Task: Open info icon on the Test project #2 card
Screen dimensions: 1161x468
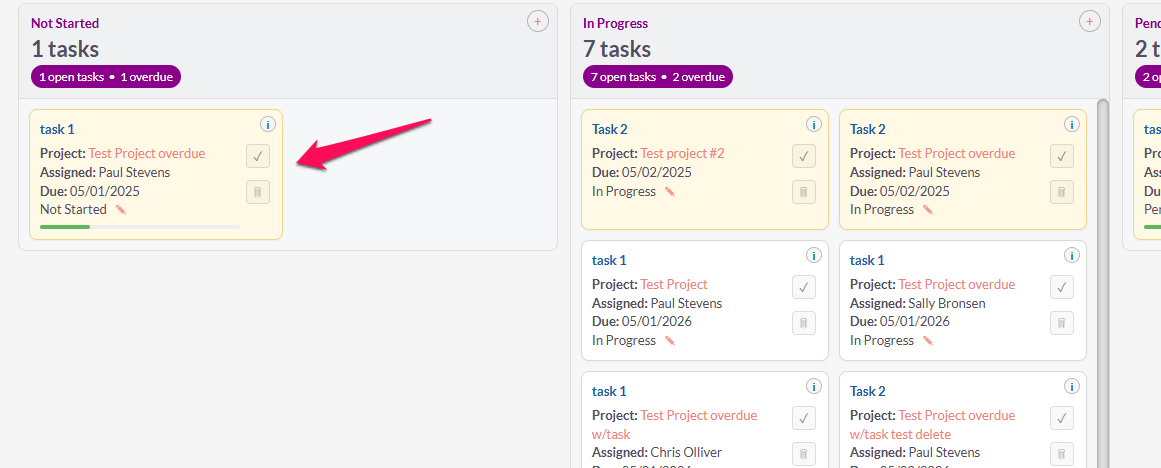Action: coord(813,124)
